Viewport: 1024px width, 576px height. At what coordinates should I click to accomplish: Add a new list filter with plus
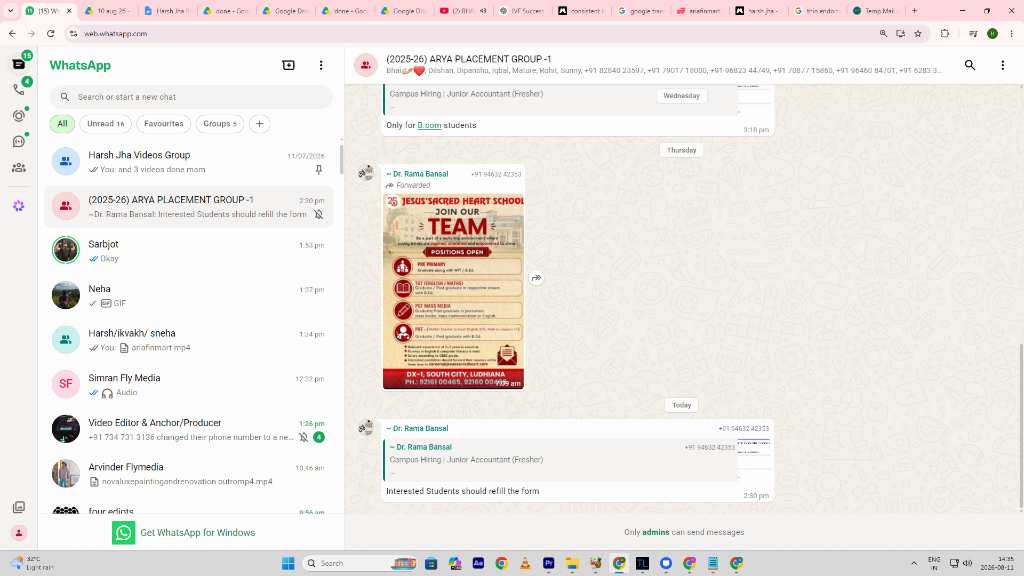coord(259,123)
